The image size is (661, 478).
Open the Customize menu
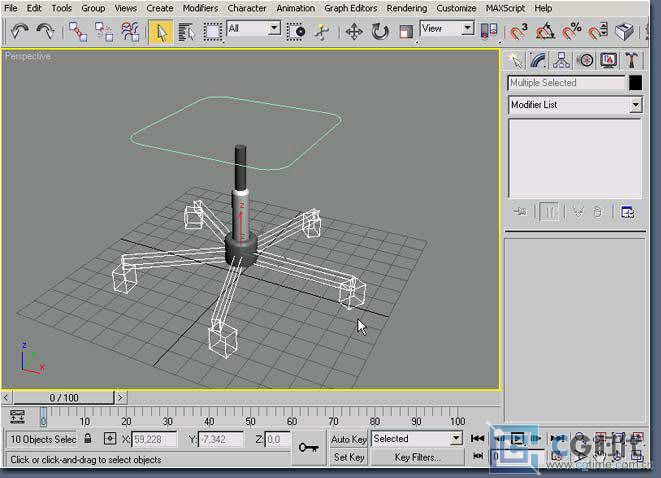(x=456, y=8)
